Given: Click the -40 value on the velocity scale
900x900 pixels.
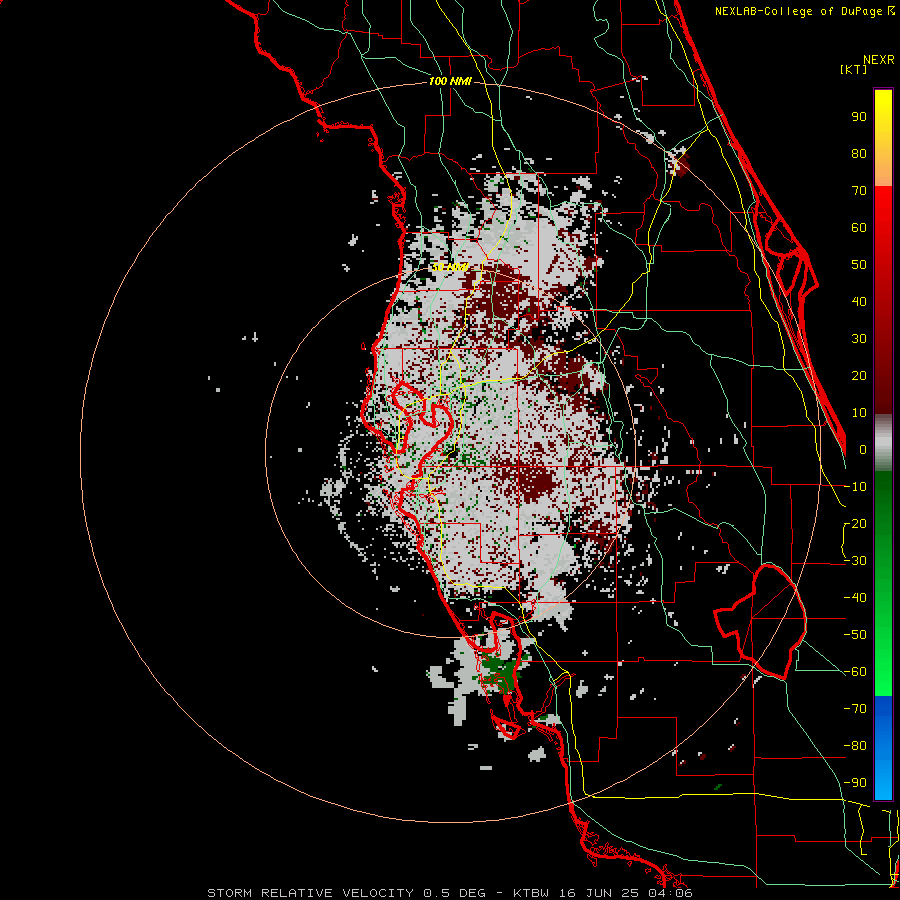Looking at the screenshot, I should point(855,598).
